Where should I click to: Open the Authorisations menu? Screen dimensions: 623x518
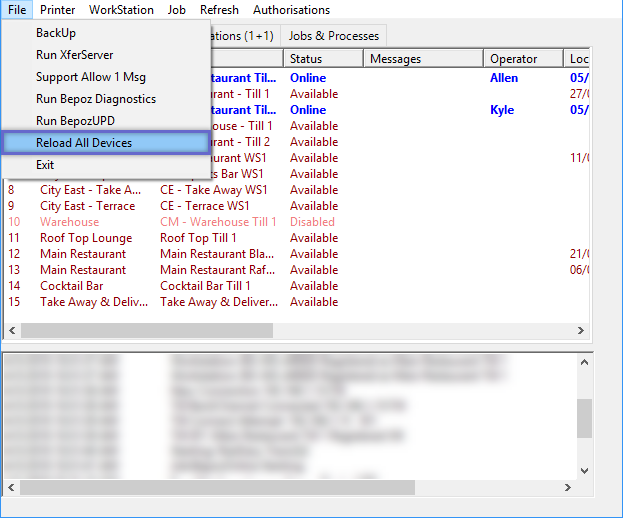point(291,10)
